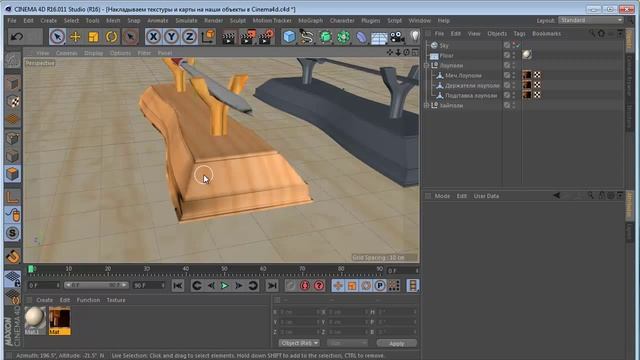The height and width of the screenshot is (360, 640).
Task: Activate the Rotate tool
Action: pyautogui.click(x=111, y=37)
